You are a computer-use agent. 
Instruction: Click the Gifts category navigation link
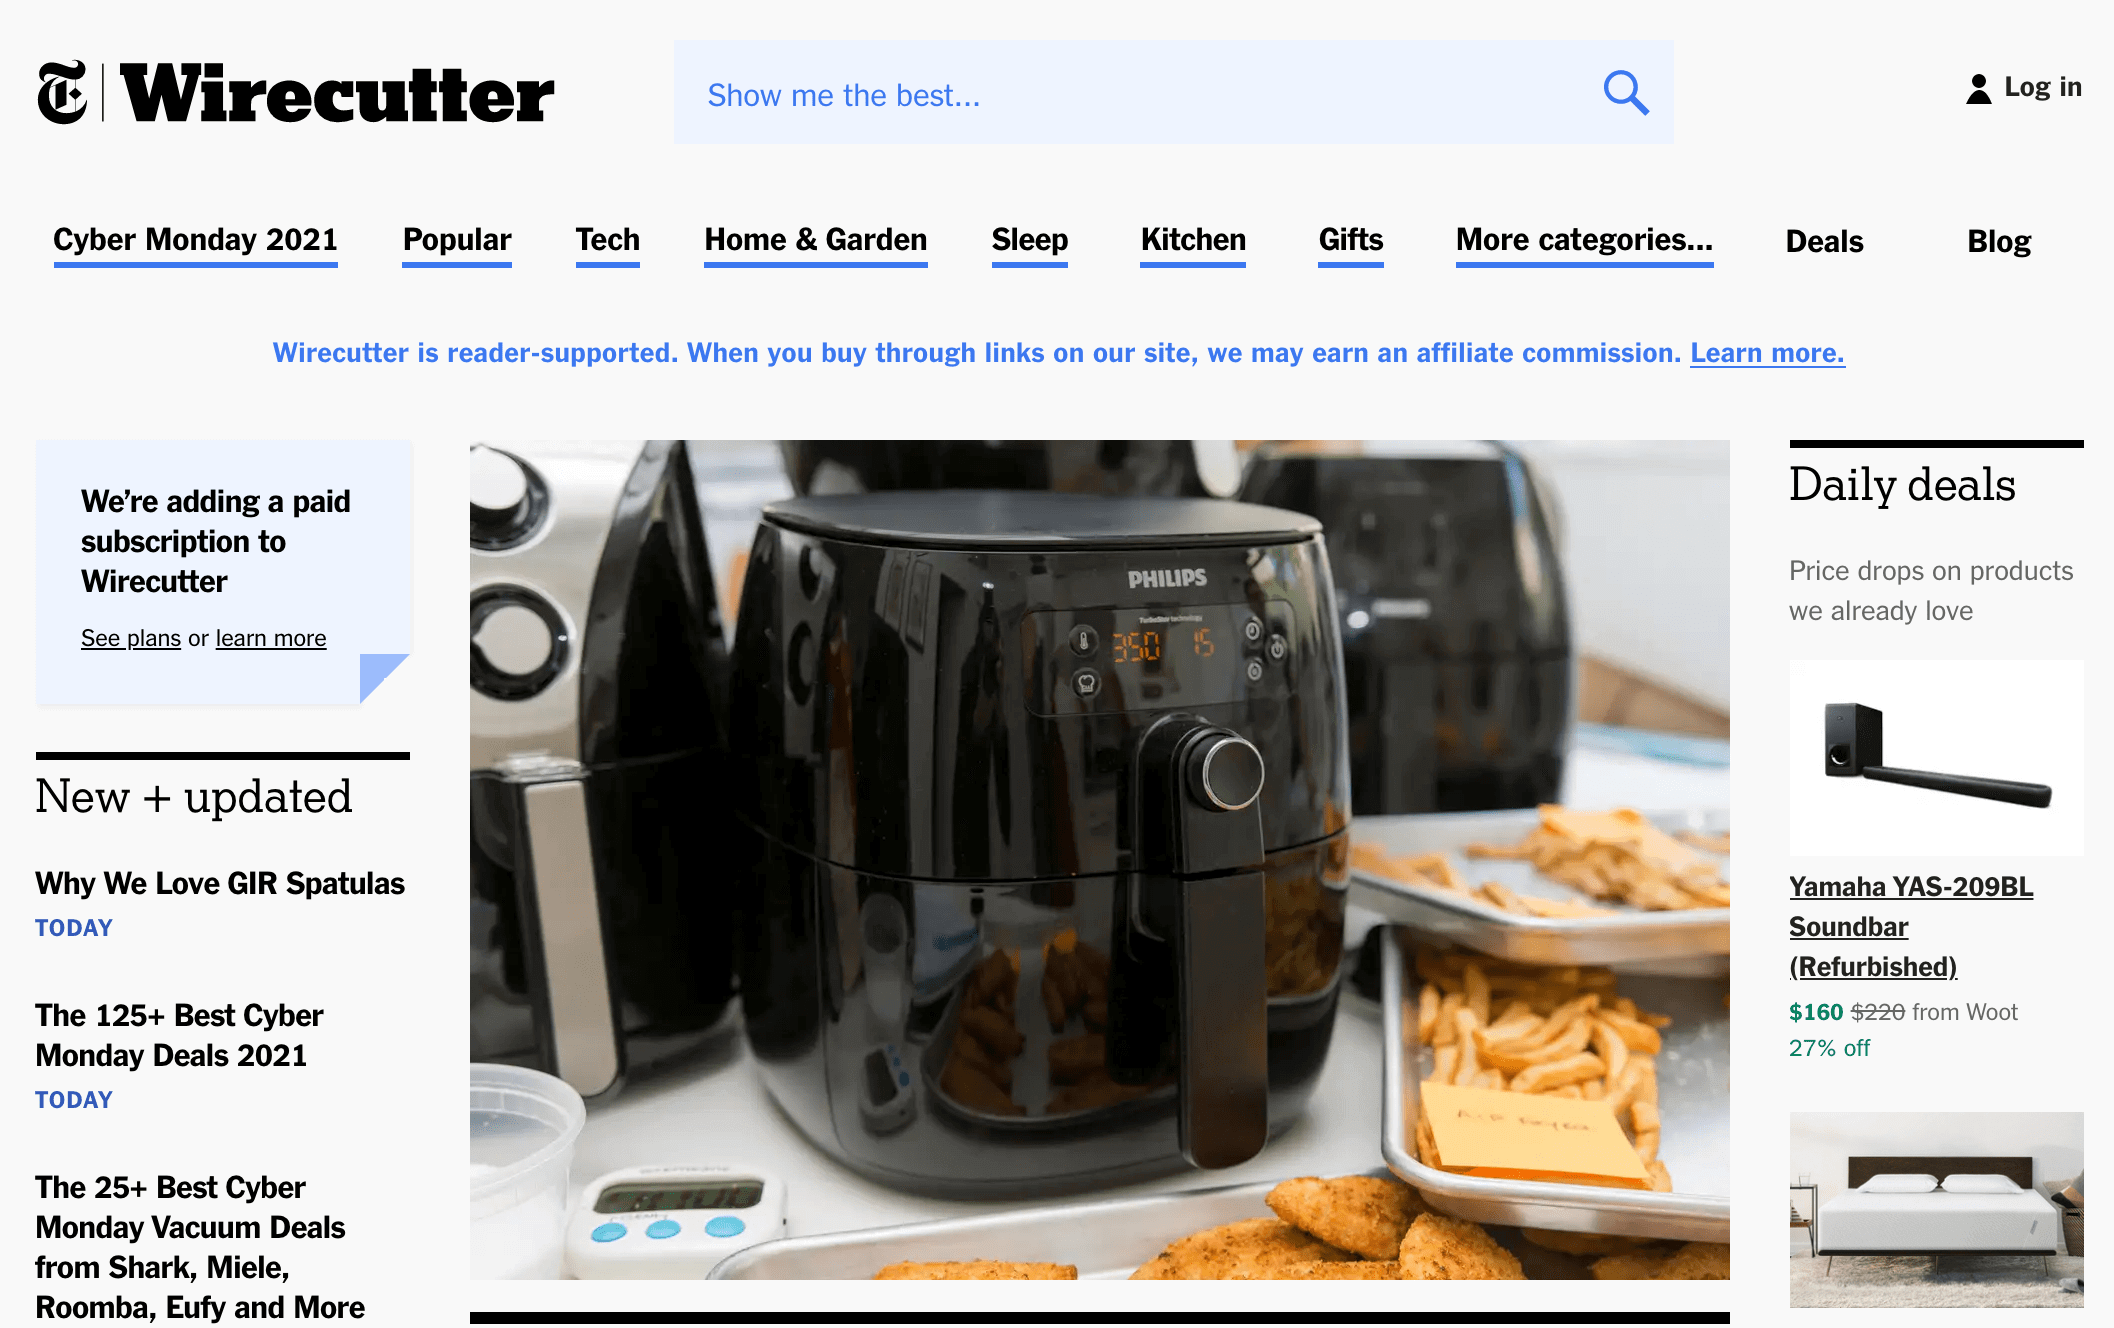(x=1351, y=239)
